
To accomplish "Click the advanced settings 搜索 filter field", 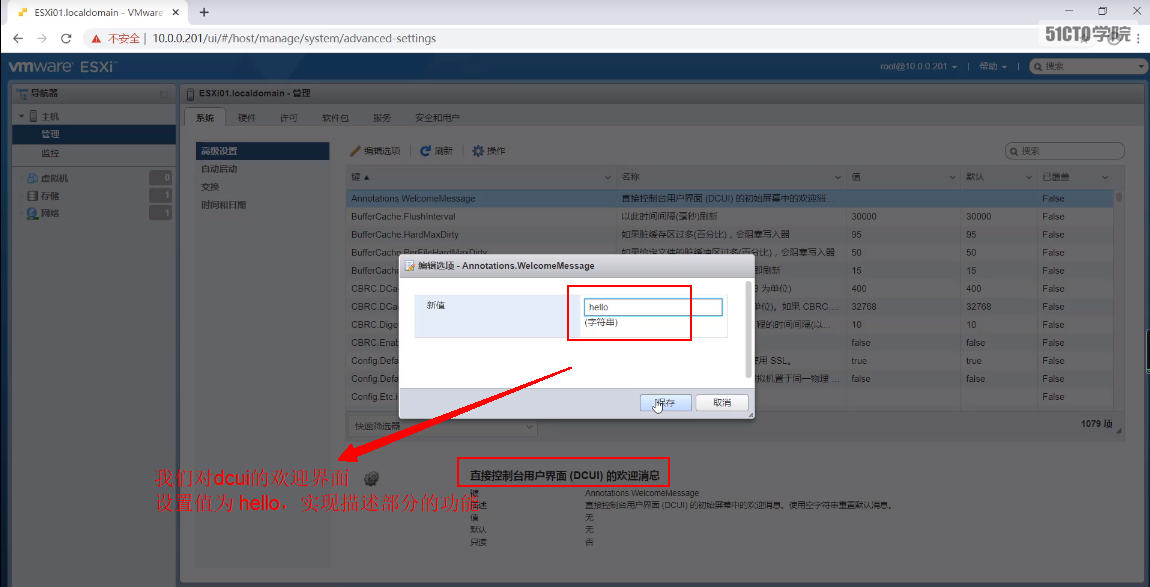I will [x=1064, y=150].
